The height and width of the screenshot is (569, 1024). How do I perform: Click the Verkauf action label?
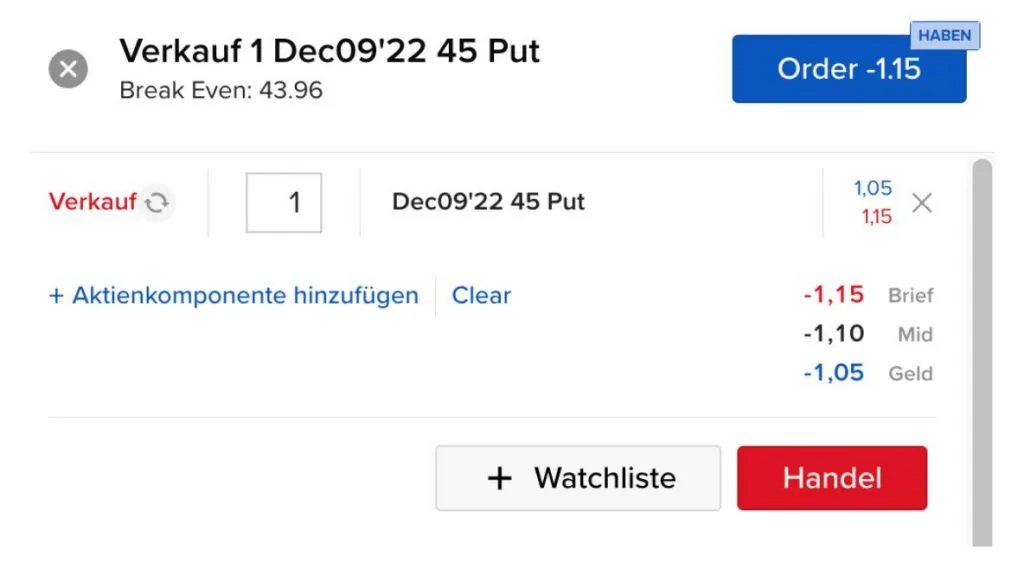pos(93,202)
